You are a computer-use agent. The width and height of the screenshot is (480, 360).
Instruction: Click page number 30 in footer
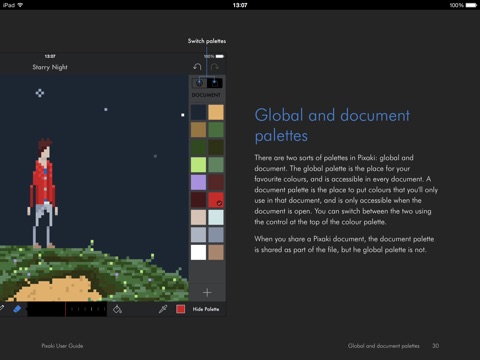coord(435,346)
